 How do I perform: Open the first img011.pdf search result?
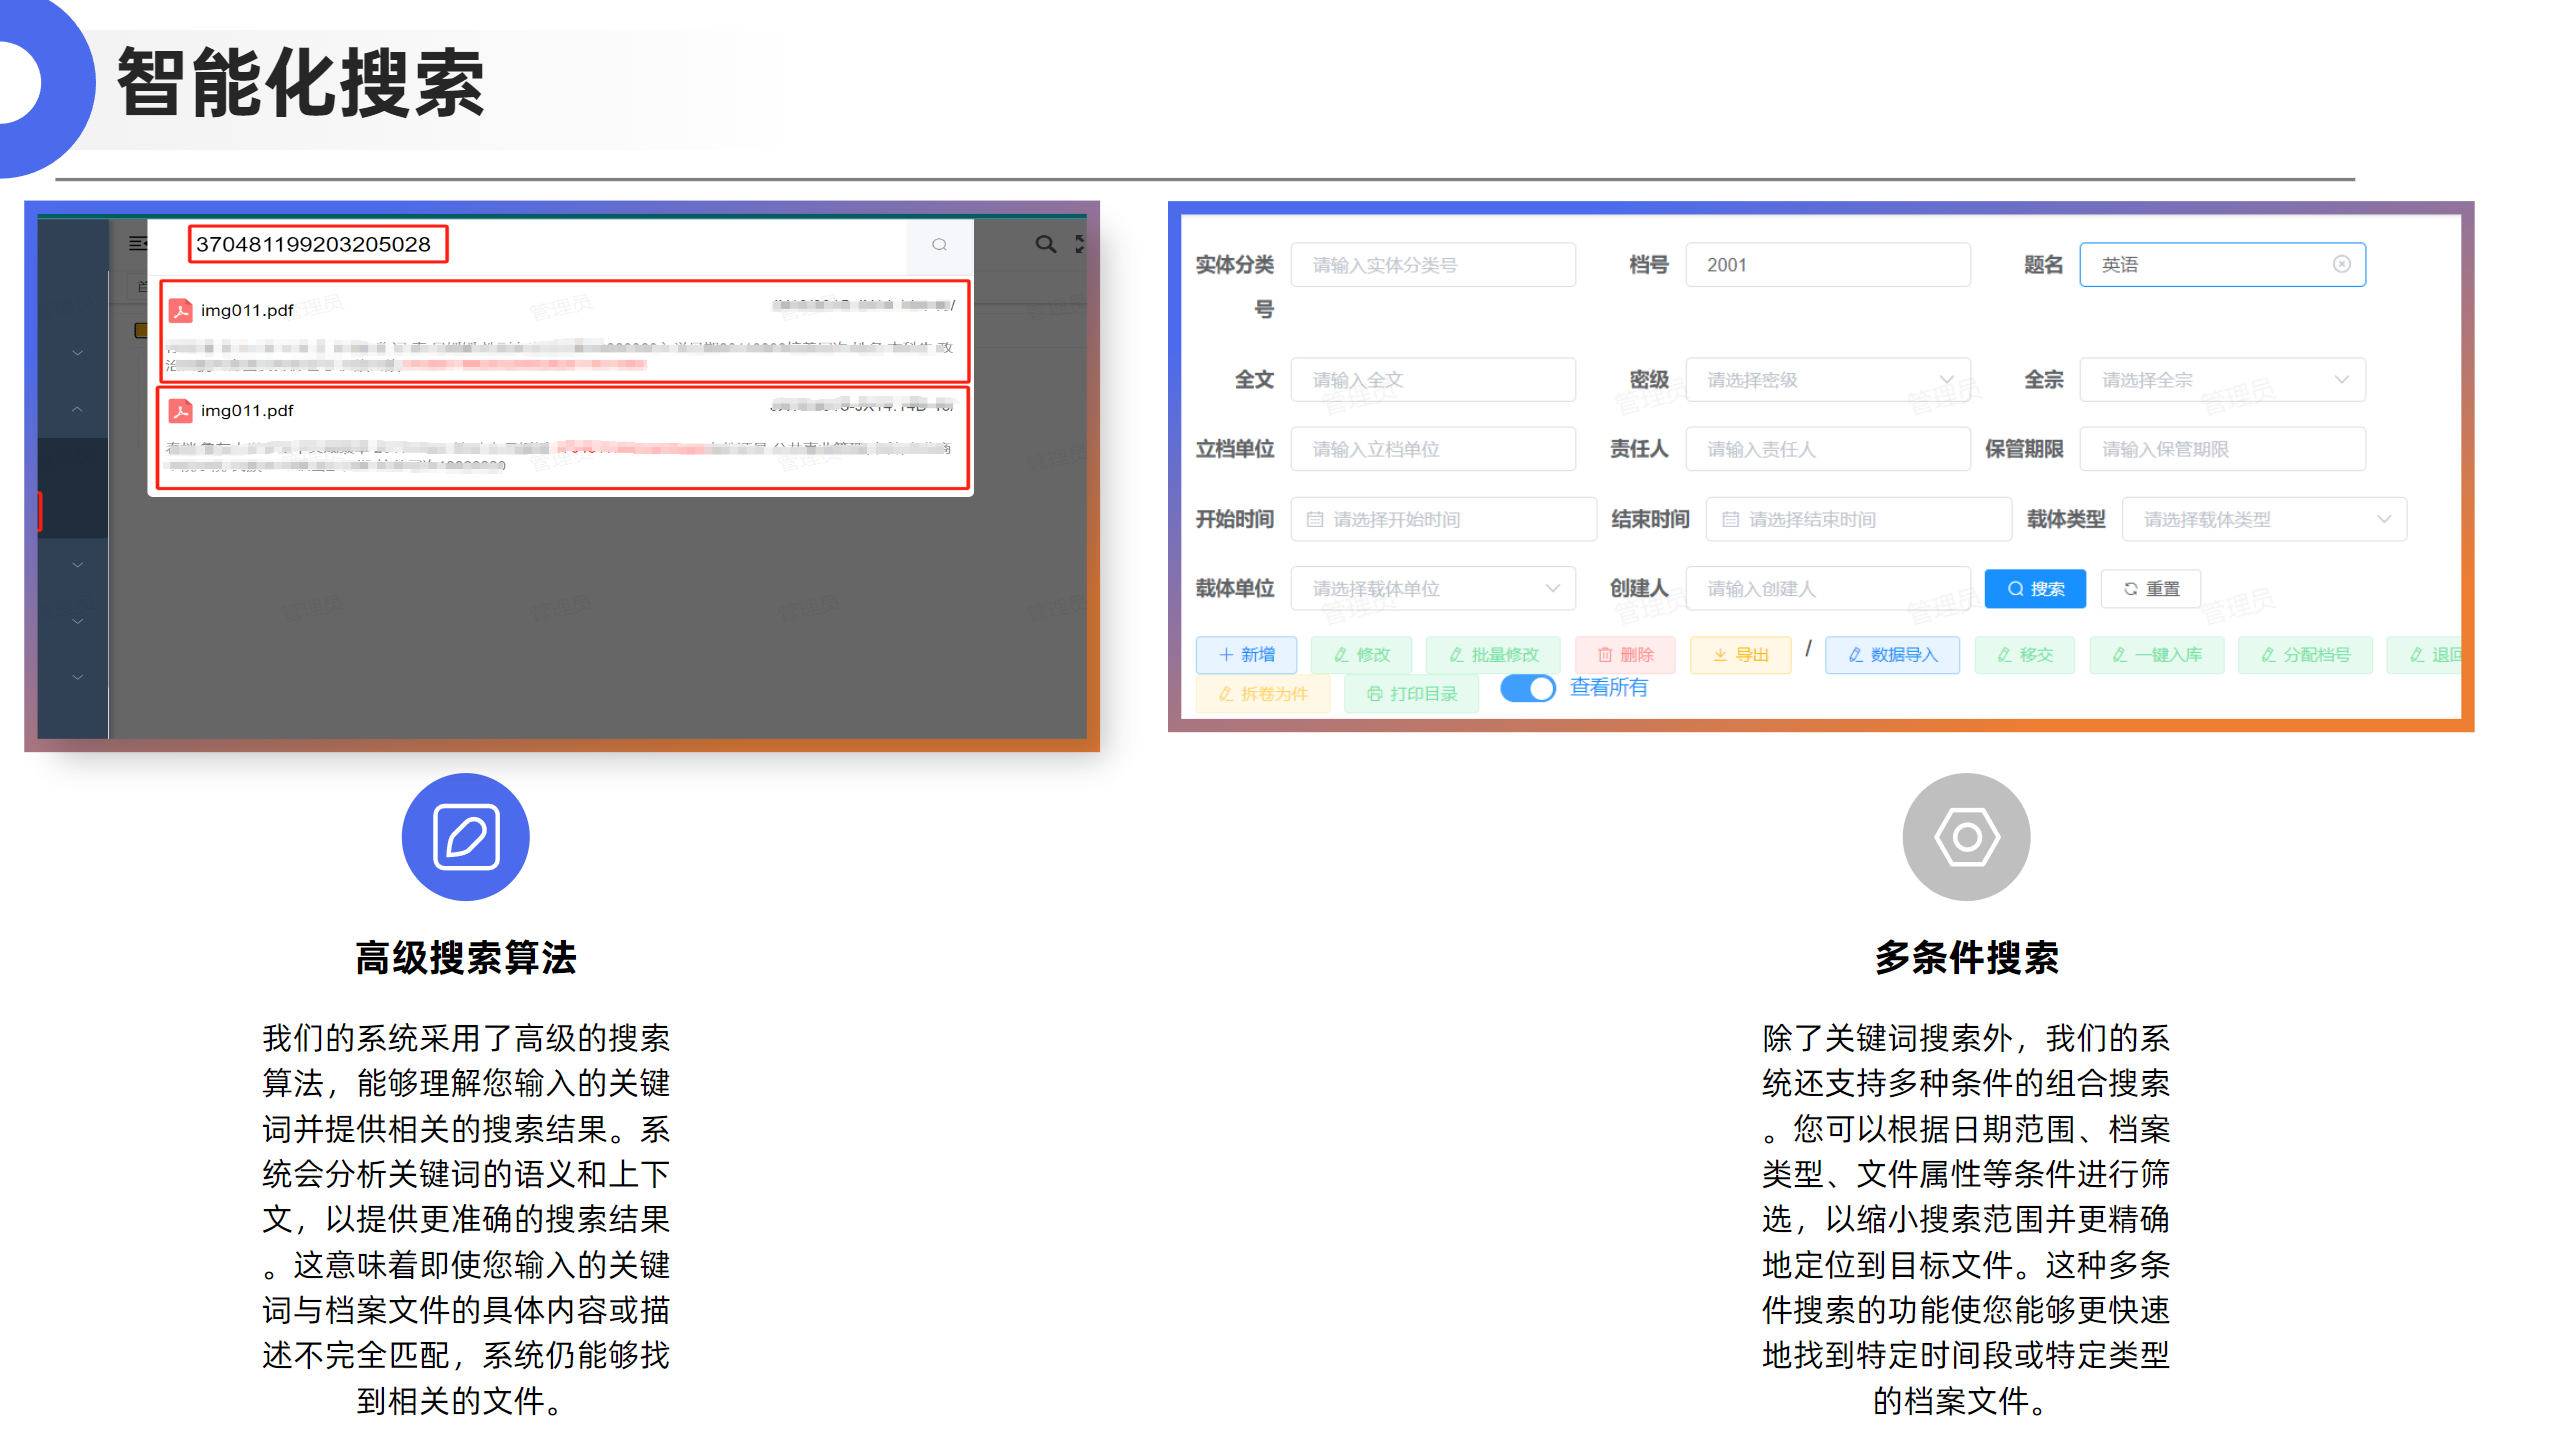tap(247, 310)
